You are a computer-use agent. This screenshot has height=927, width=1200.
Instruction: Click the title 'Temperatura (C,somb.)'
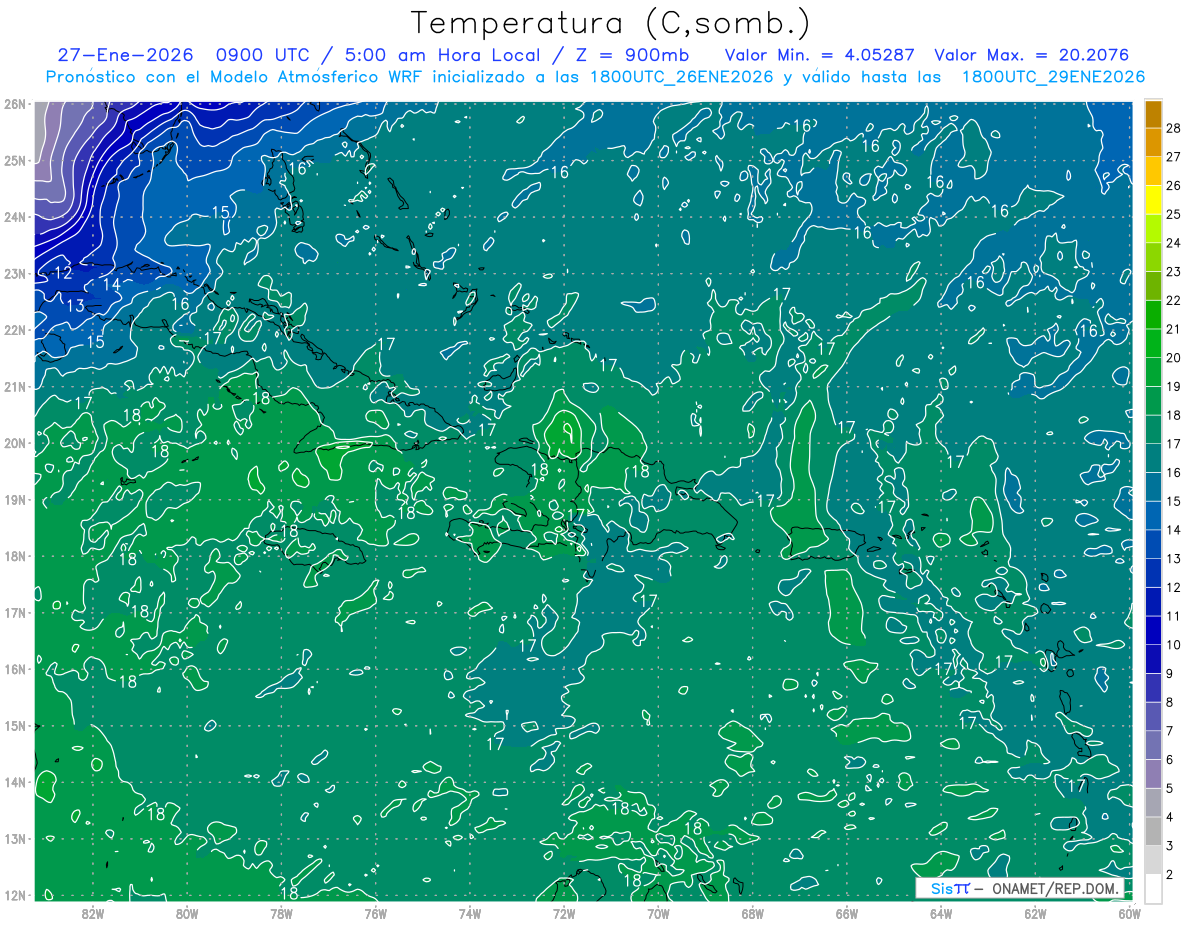[611, 24]
